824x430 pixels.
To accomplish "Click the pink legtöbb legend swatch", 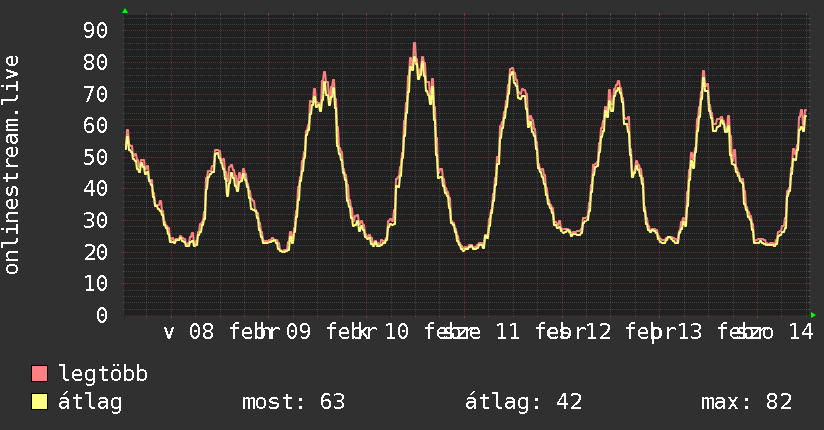I will [39, 373].
